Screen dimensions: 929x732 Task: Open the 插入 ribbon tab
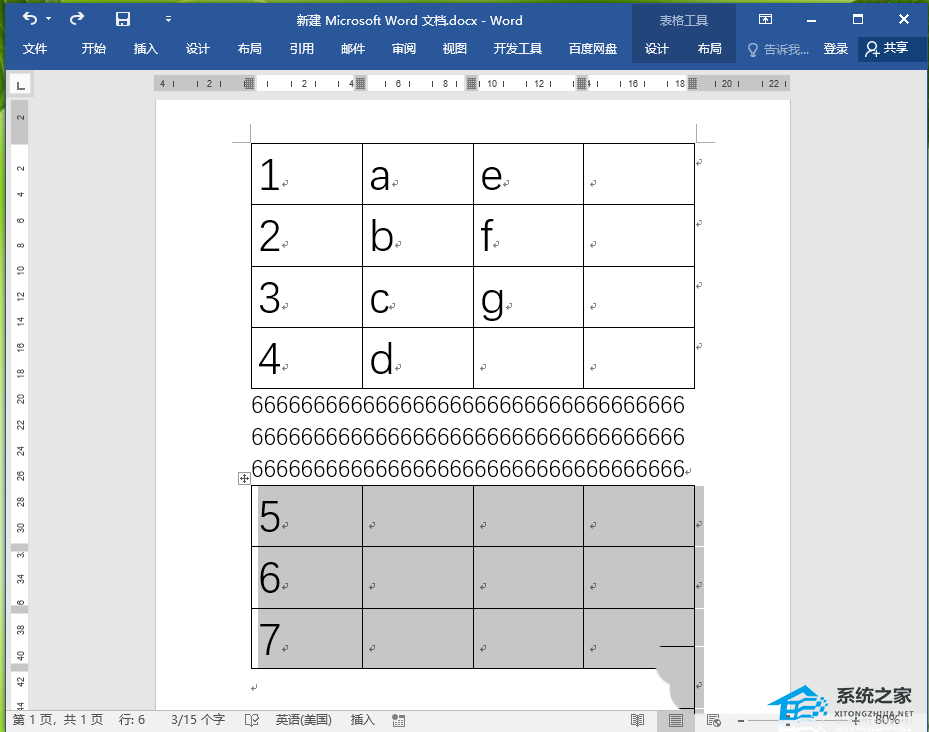pos(146,49)
